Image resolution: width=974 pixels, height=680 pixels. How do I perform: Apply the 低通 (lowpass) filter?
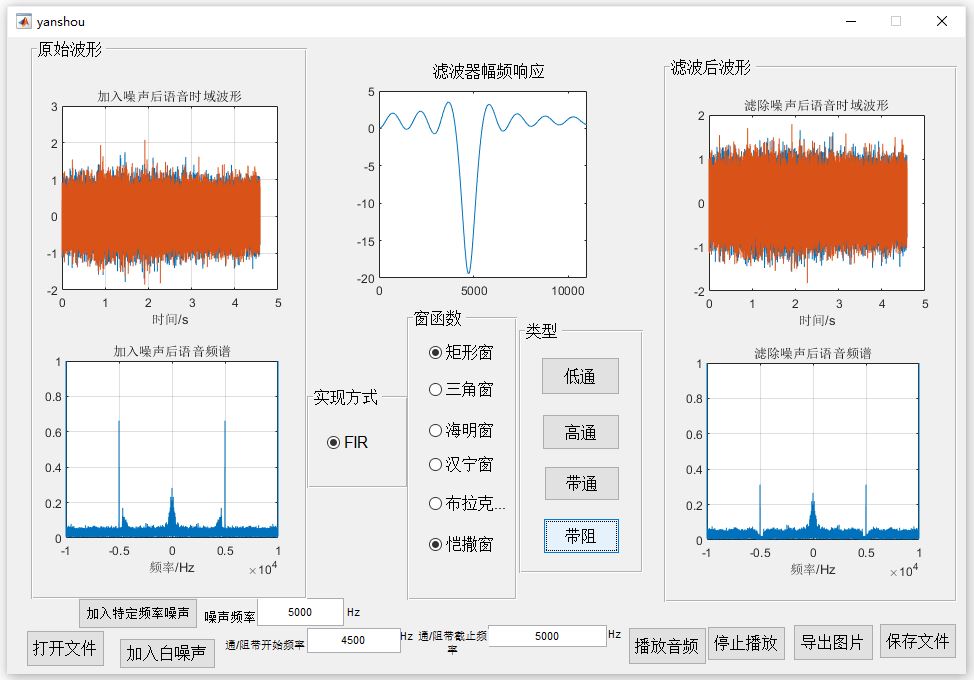coord(581,376)
